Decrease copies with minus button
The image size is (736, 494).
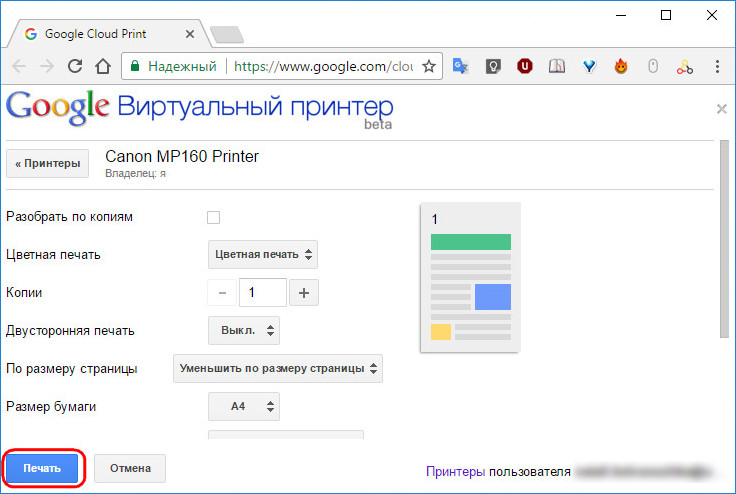[x=222, y=293]
